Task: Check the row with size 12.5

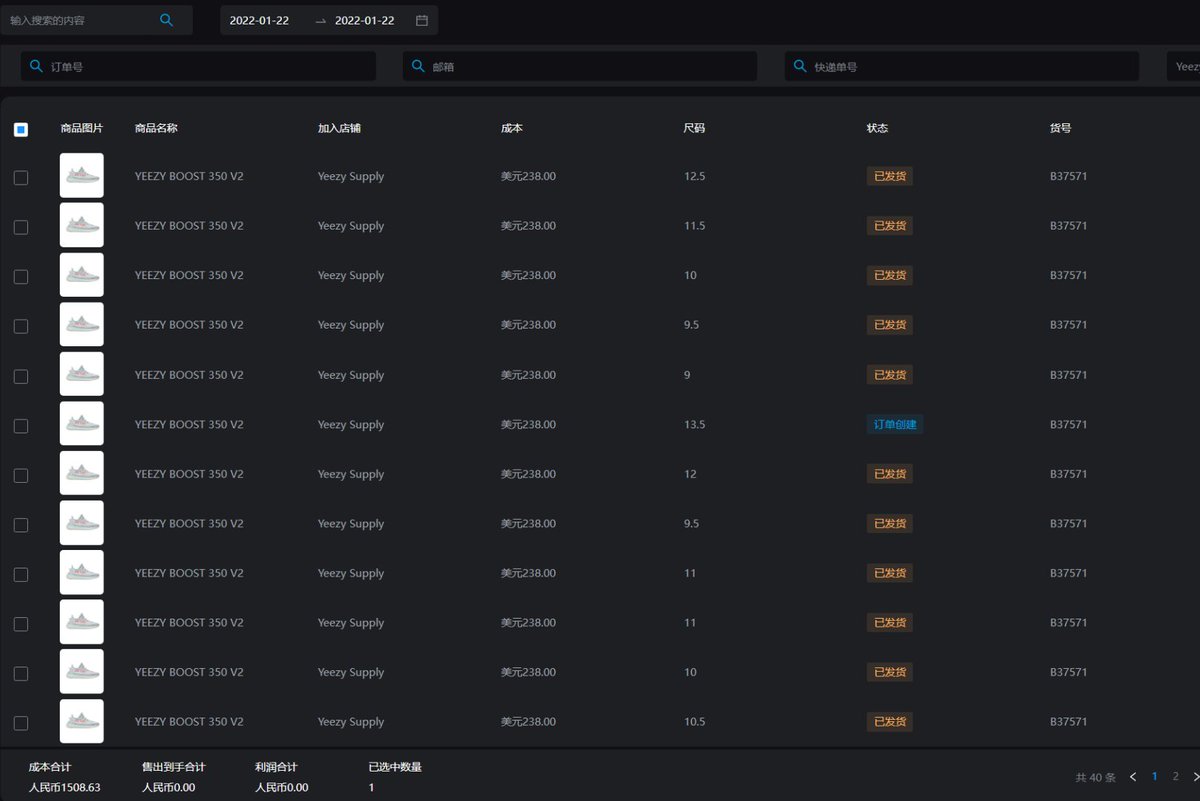Action: pos(21,177)
